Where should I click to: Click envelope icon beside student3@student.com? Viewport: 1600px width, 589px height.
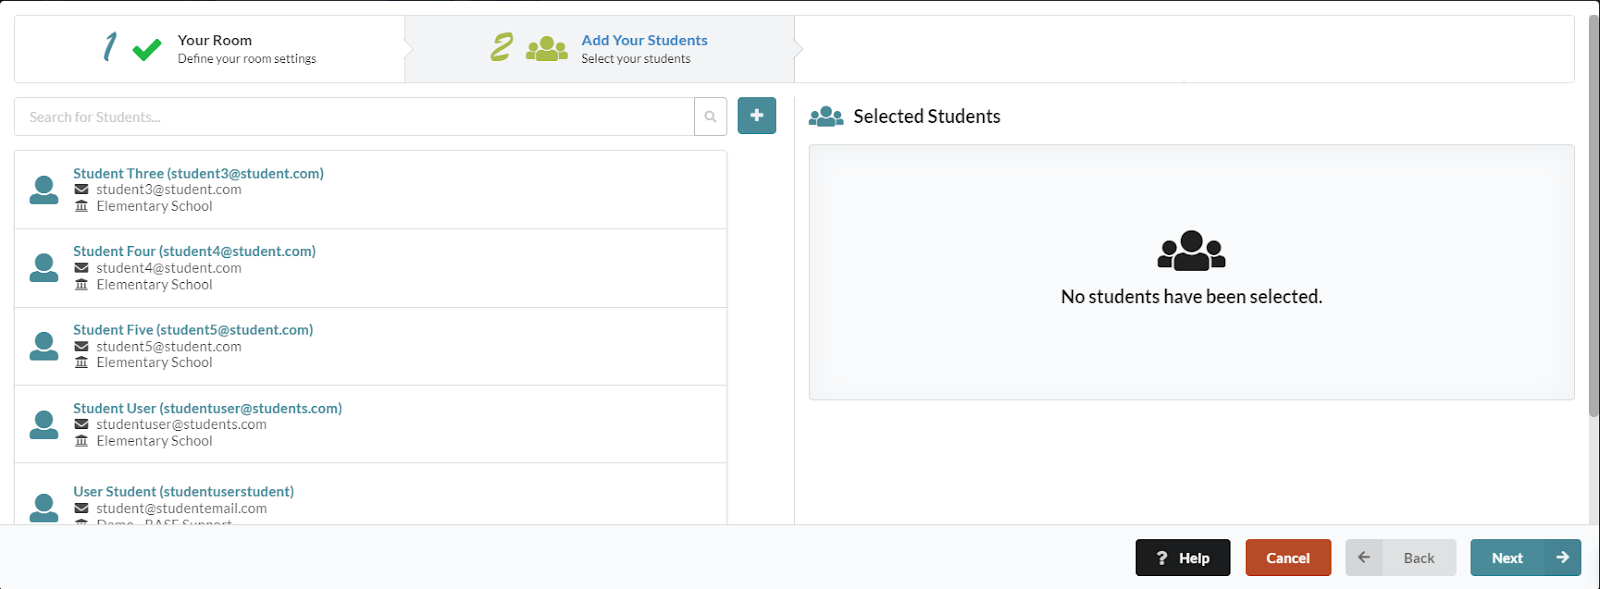tap(82, 189)
